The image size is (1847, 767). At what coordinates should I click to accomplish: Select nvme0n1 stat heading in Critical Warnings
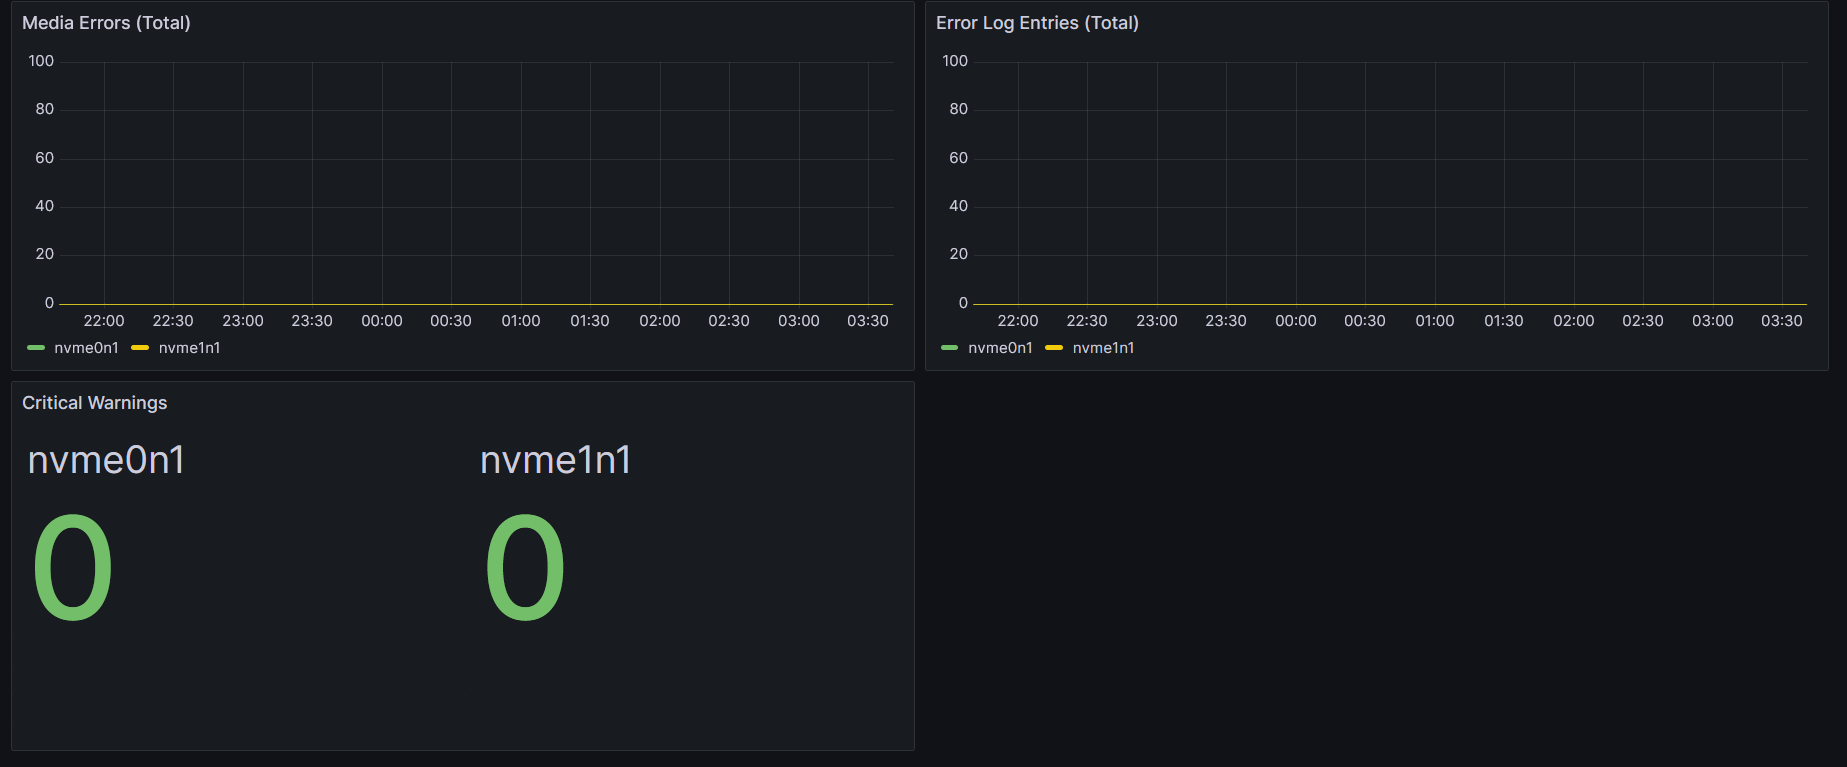tap(106, 460)
